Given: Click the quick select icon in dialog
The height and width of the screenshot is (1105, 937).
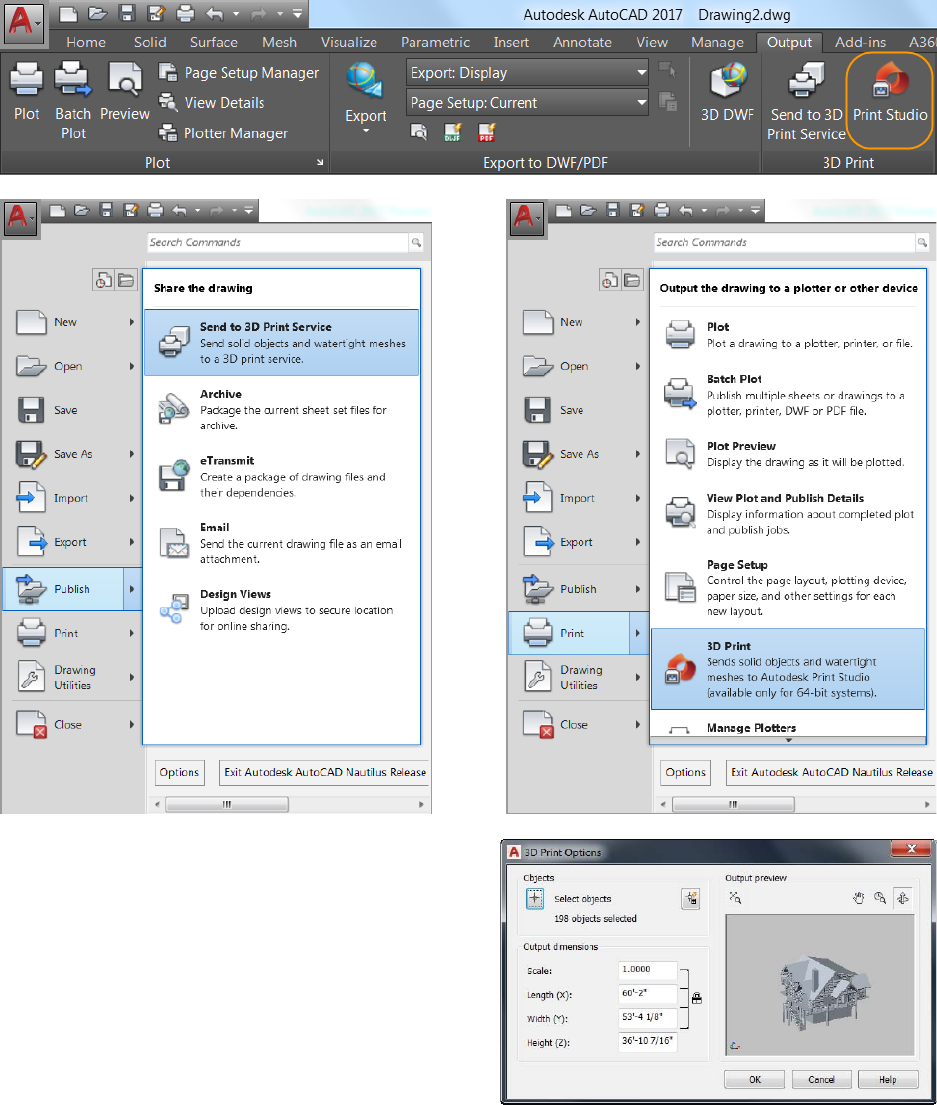Looking at the screenshot, I should tap(691, 899).
